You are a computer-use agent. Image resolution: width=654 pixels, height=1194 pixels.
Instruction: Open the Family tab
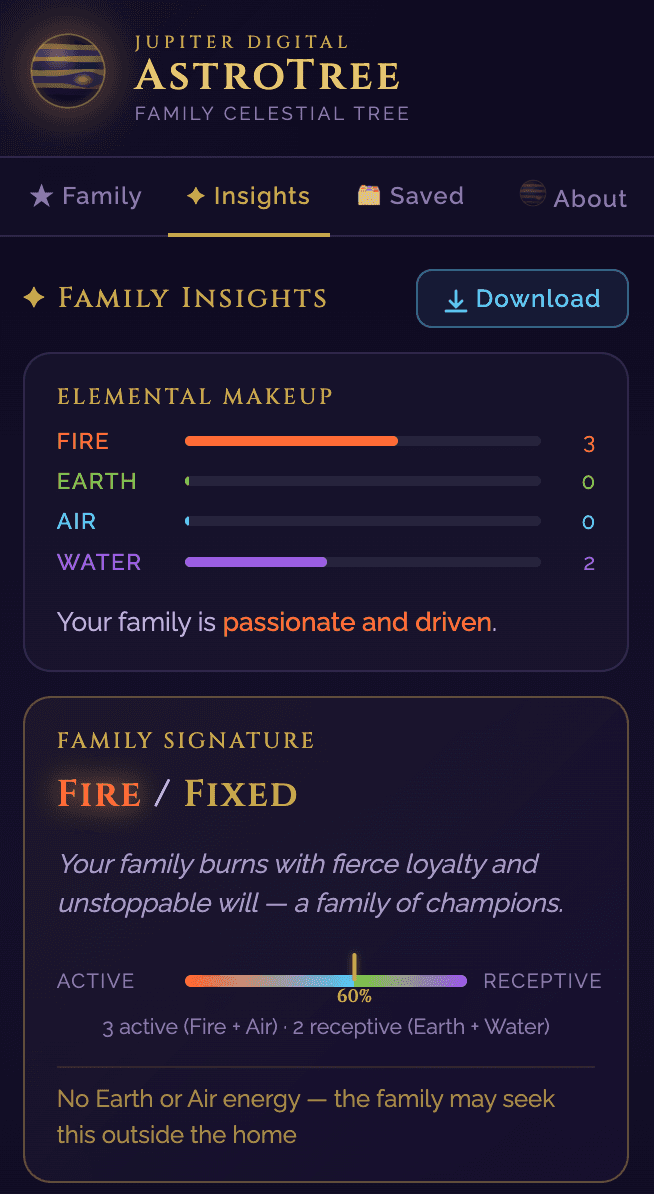point(85,196)
